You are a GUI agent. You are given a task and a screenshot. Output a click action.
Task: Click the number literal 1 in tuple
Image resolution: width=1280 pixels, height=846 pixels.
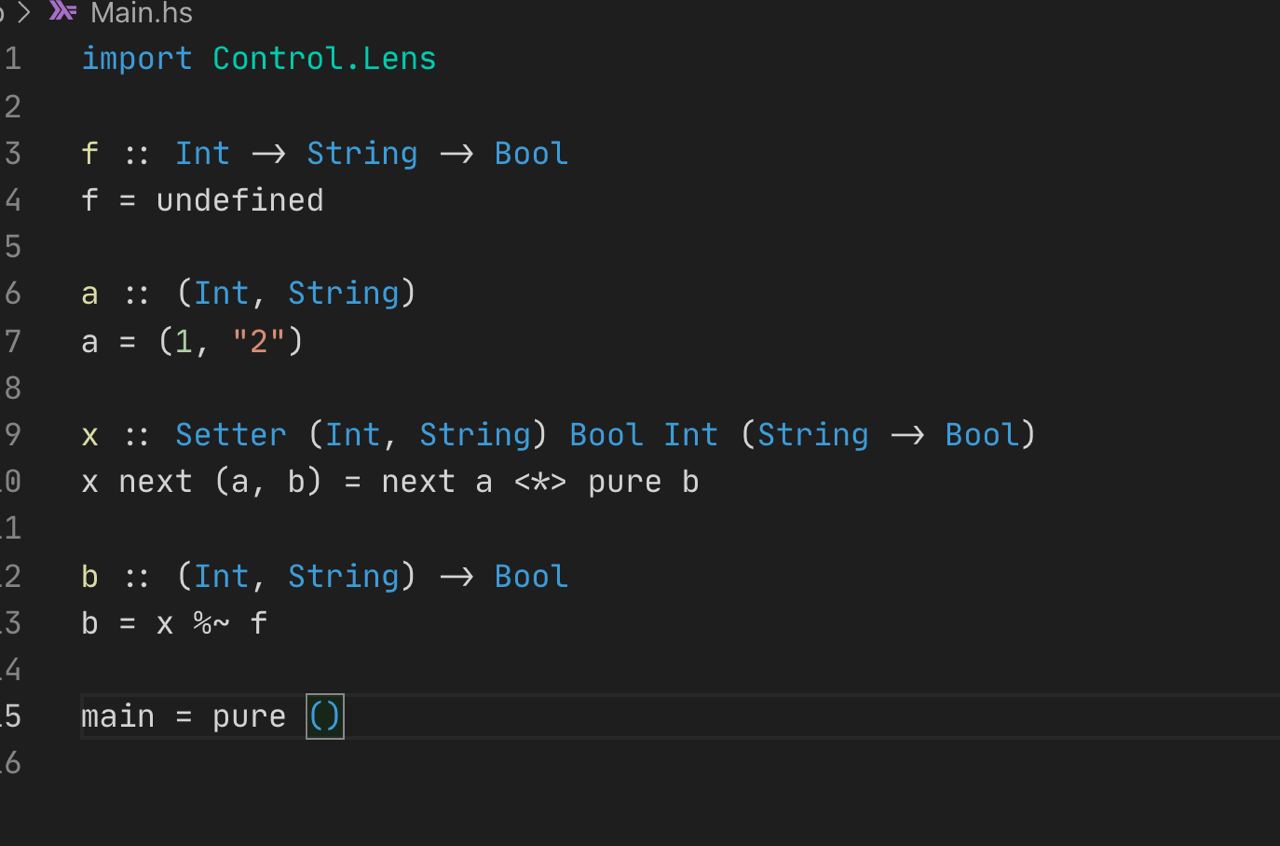(183, 342)
